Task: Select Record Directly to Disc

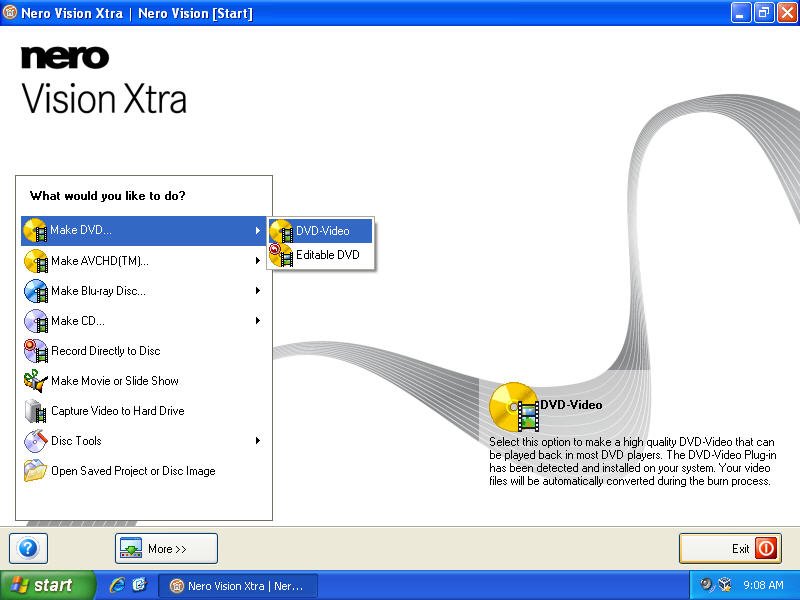Action: click(143, 351)
